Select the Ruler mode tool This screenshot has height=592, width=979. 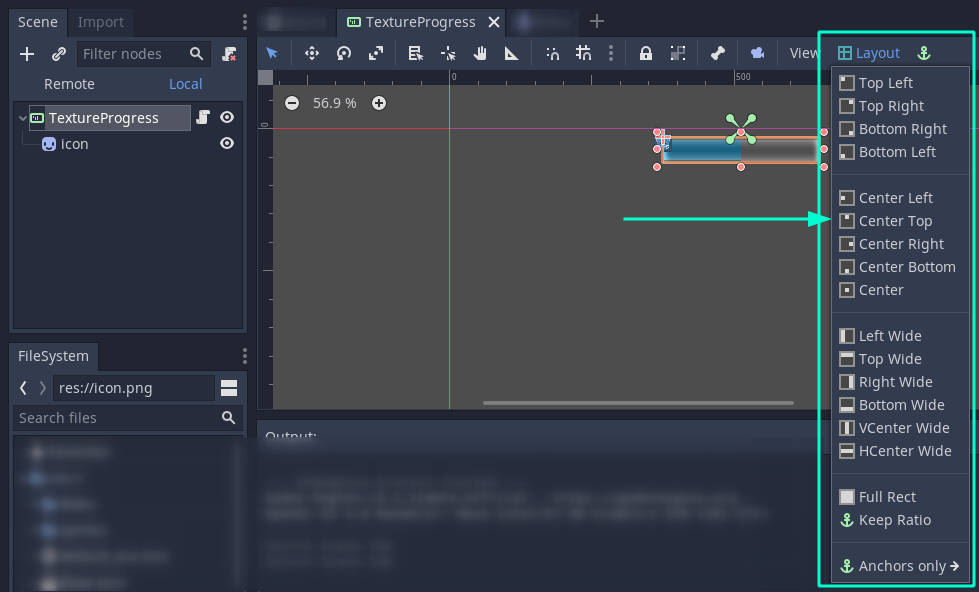point(512,53)
